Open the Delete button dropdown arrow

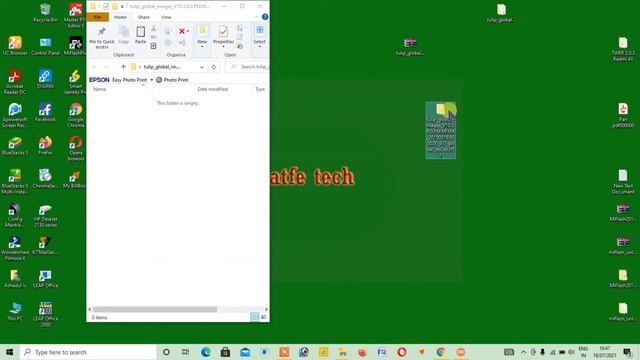tap(188, 31)
